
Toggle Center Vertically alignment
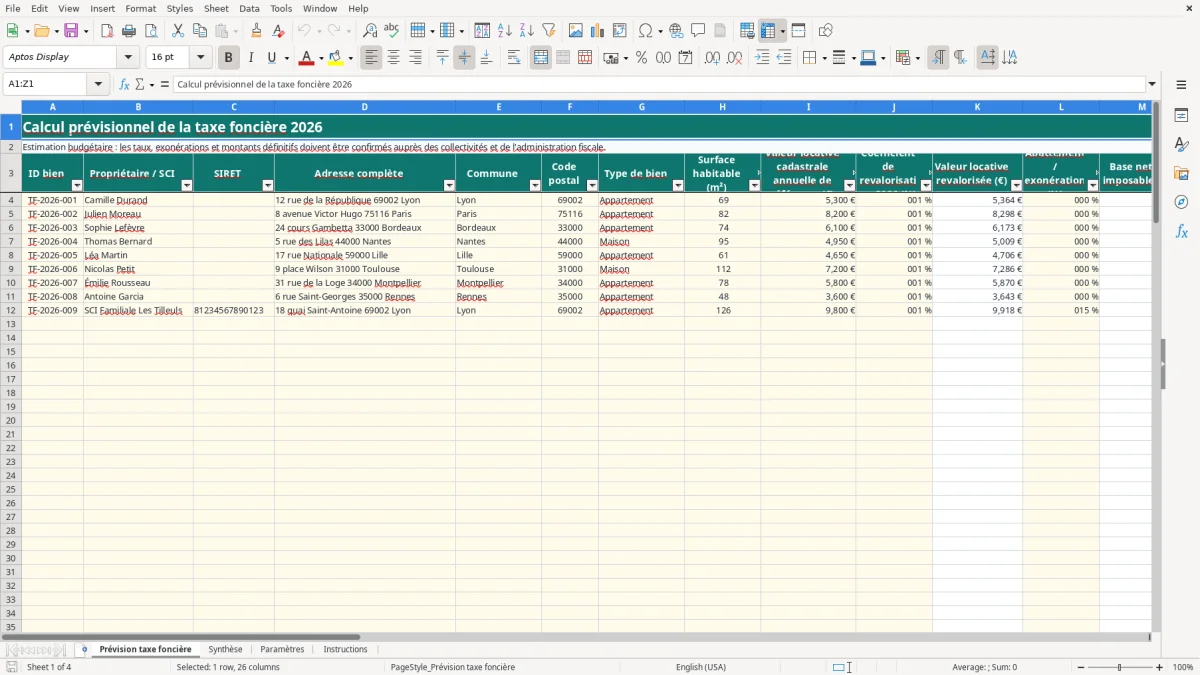click(x=464, y=58)
